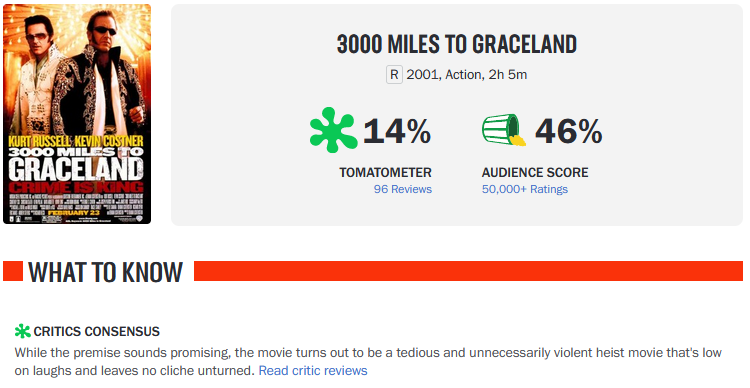Viewport: 750px width, 388px height.
Task: Open the 96 Reviews link
Action: coord(403,189)
